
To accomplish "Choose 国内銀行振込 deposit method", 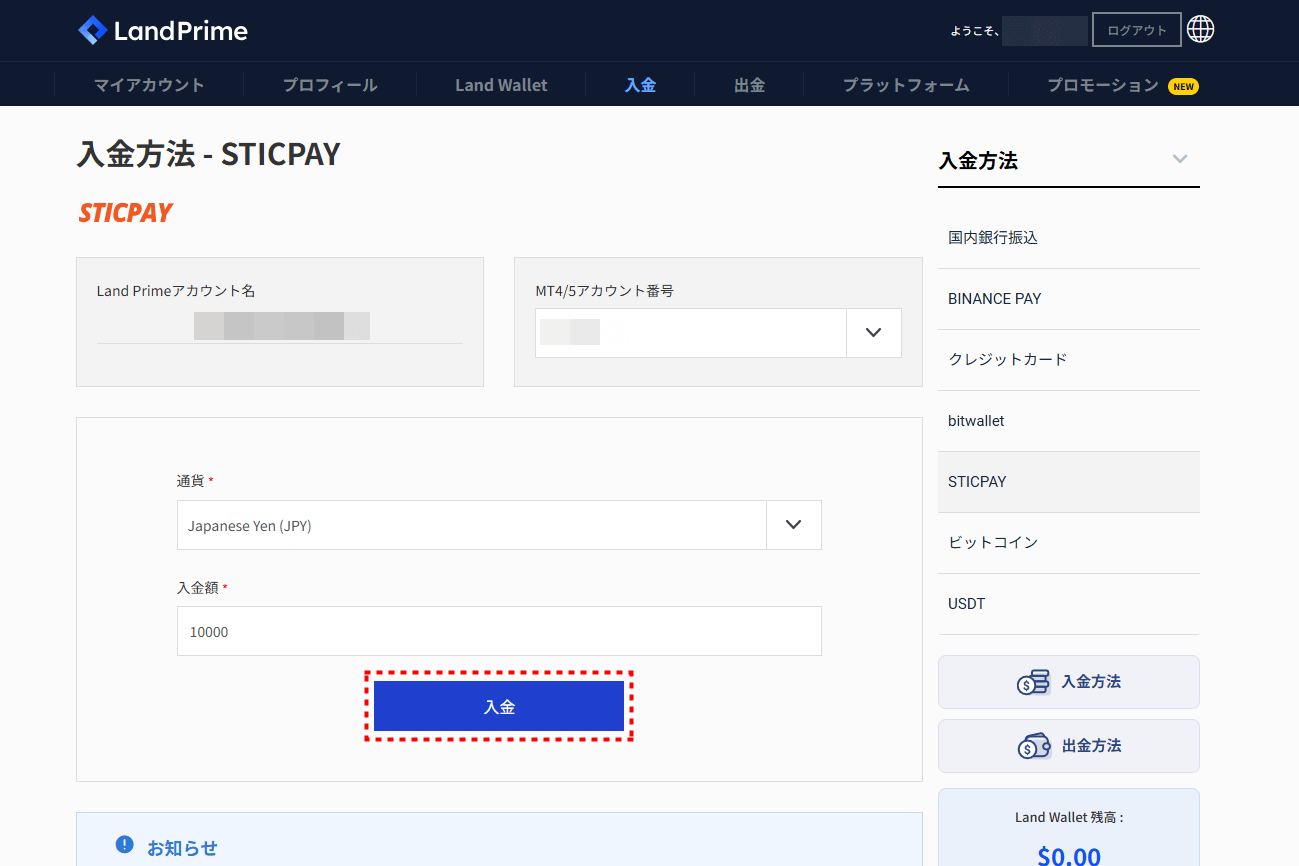I will 1069,238.
